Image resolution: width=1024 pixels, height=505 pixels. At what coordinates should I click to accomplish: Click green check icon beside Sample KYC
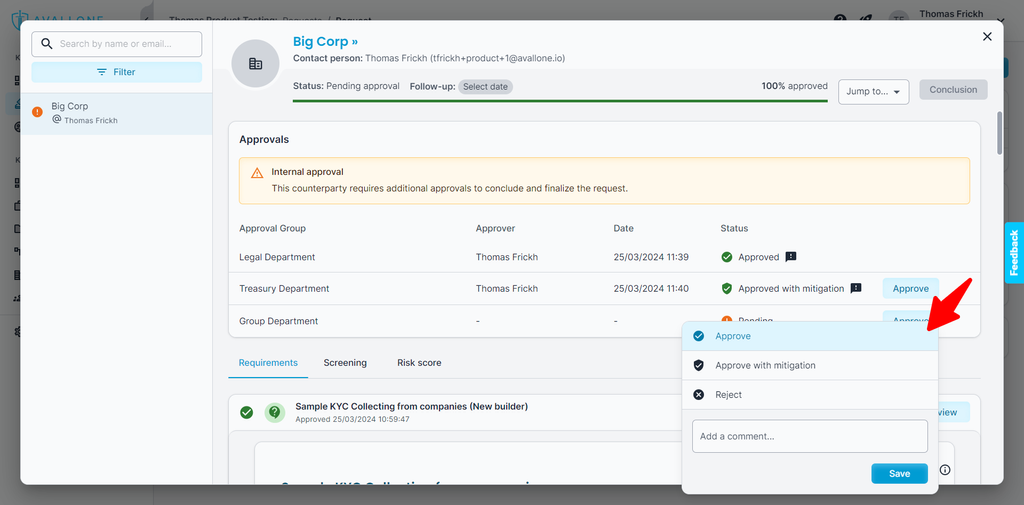pos(246,412)
